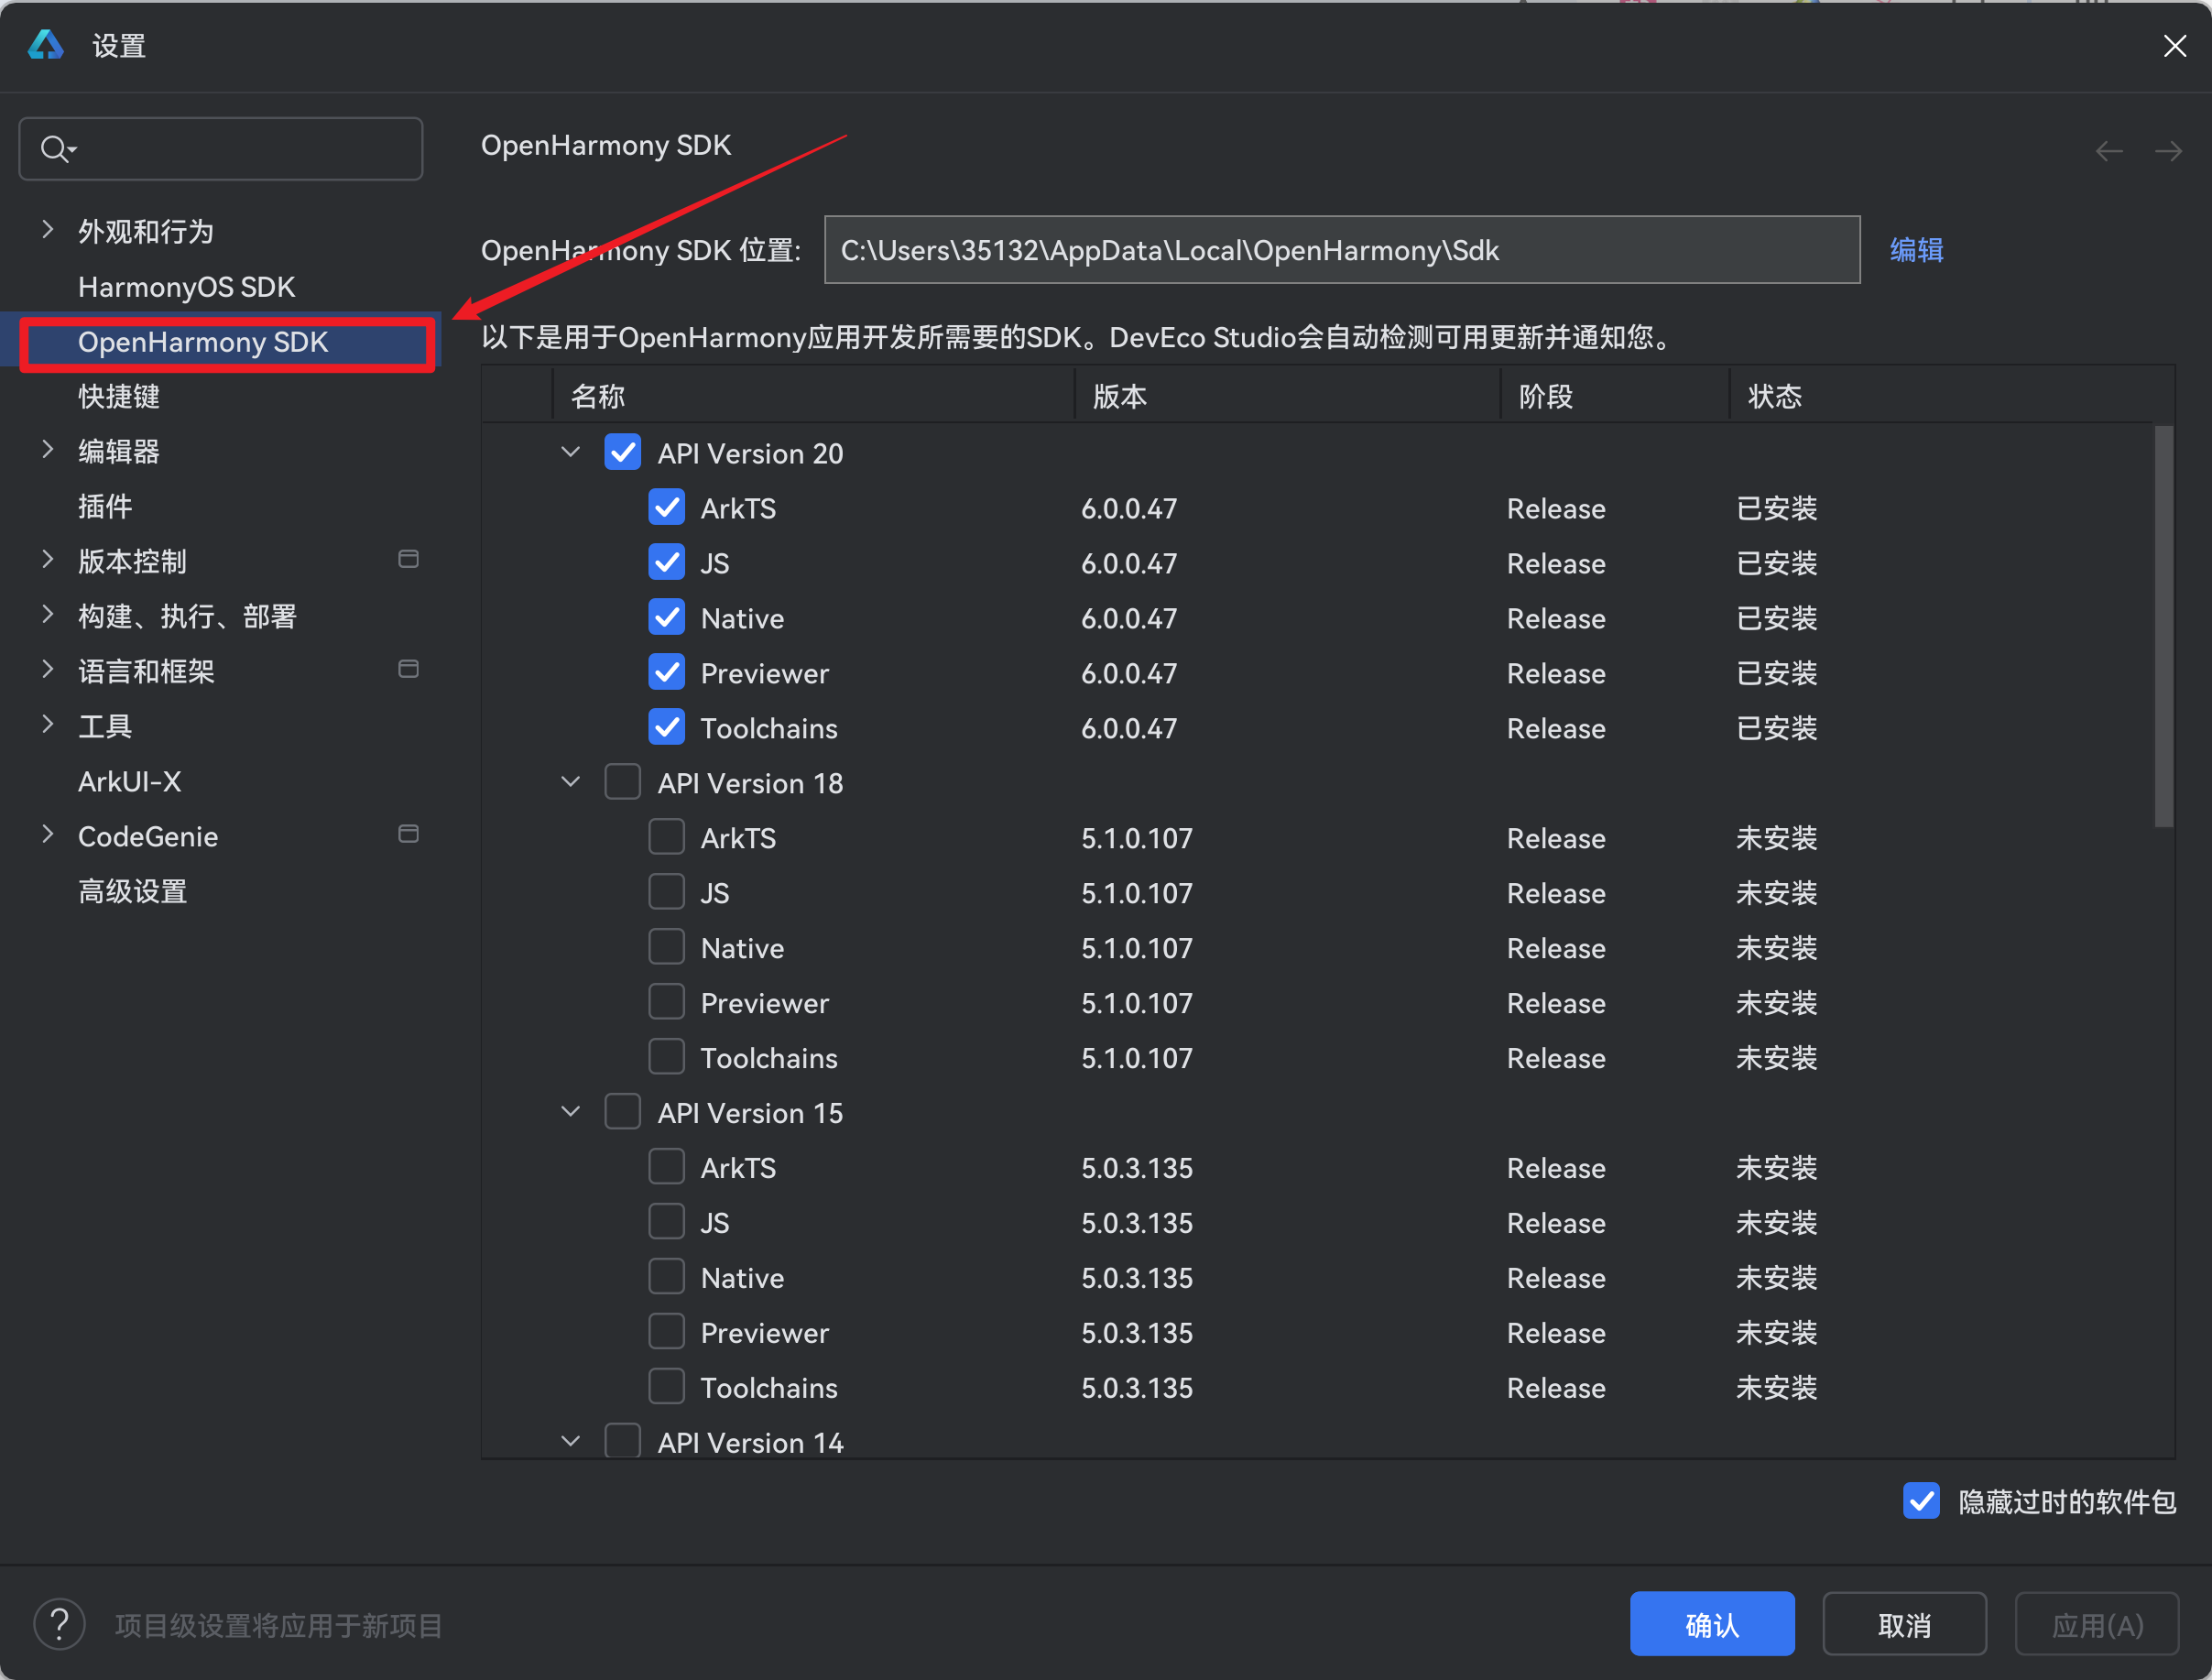The height and width of the screenshot is (1680, 2212).
Task: Uncheck Native 6.0.0.47 checkbox
Action: (667, 617)
